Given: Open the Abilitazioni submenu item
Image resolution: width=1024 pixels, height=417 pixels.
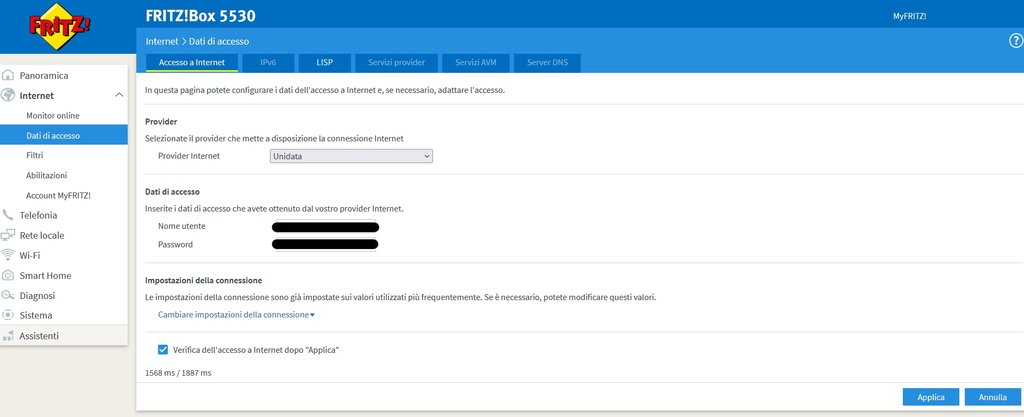Looking at the screenshot, I should 46,176.
